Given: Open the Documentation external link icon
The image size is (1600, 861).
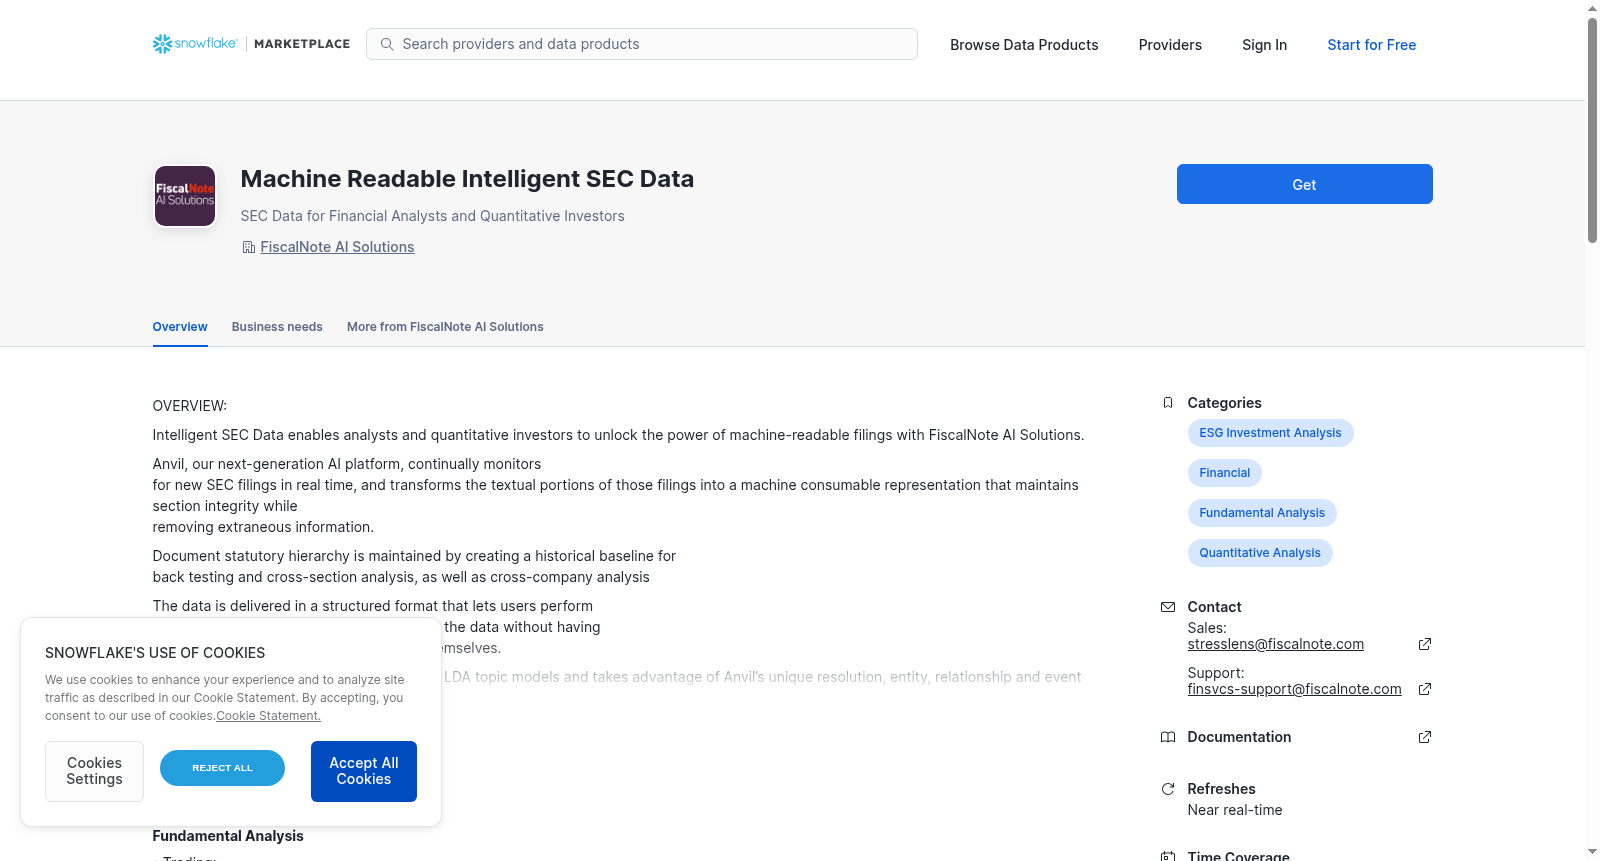Looking at the screenshot, I should point(1425,737).
